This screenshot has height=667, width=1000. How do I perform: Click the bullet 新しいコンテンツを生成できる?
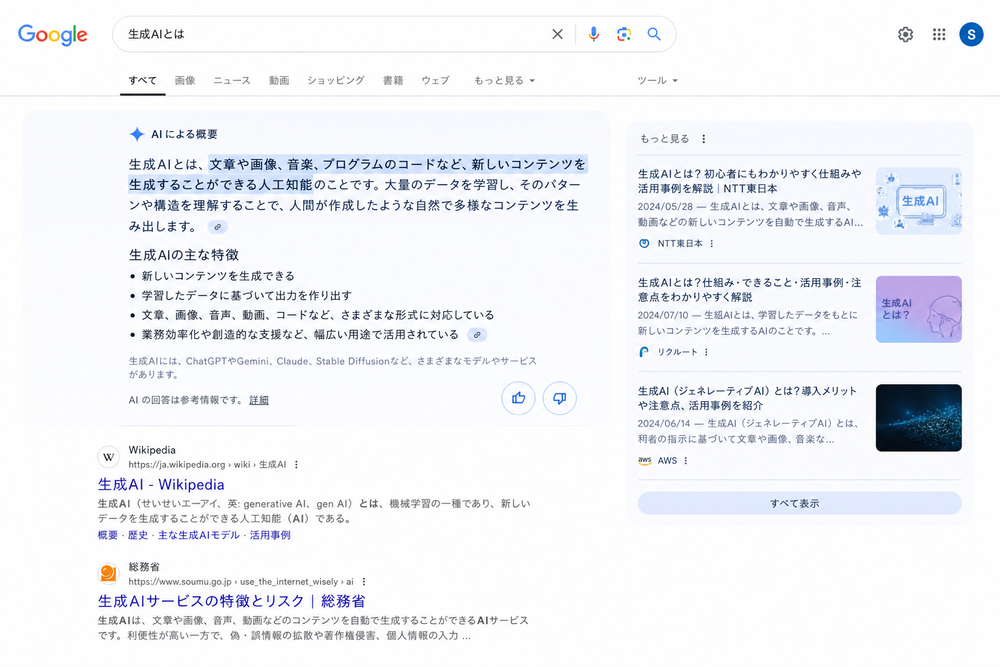(x=218, y=276)
